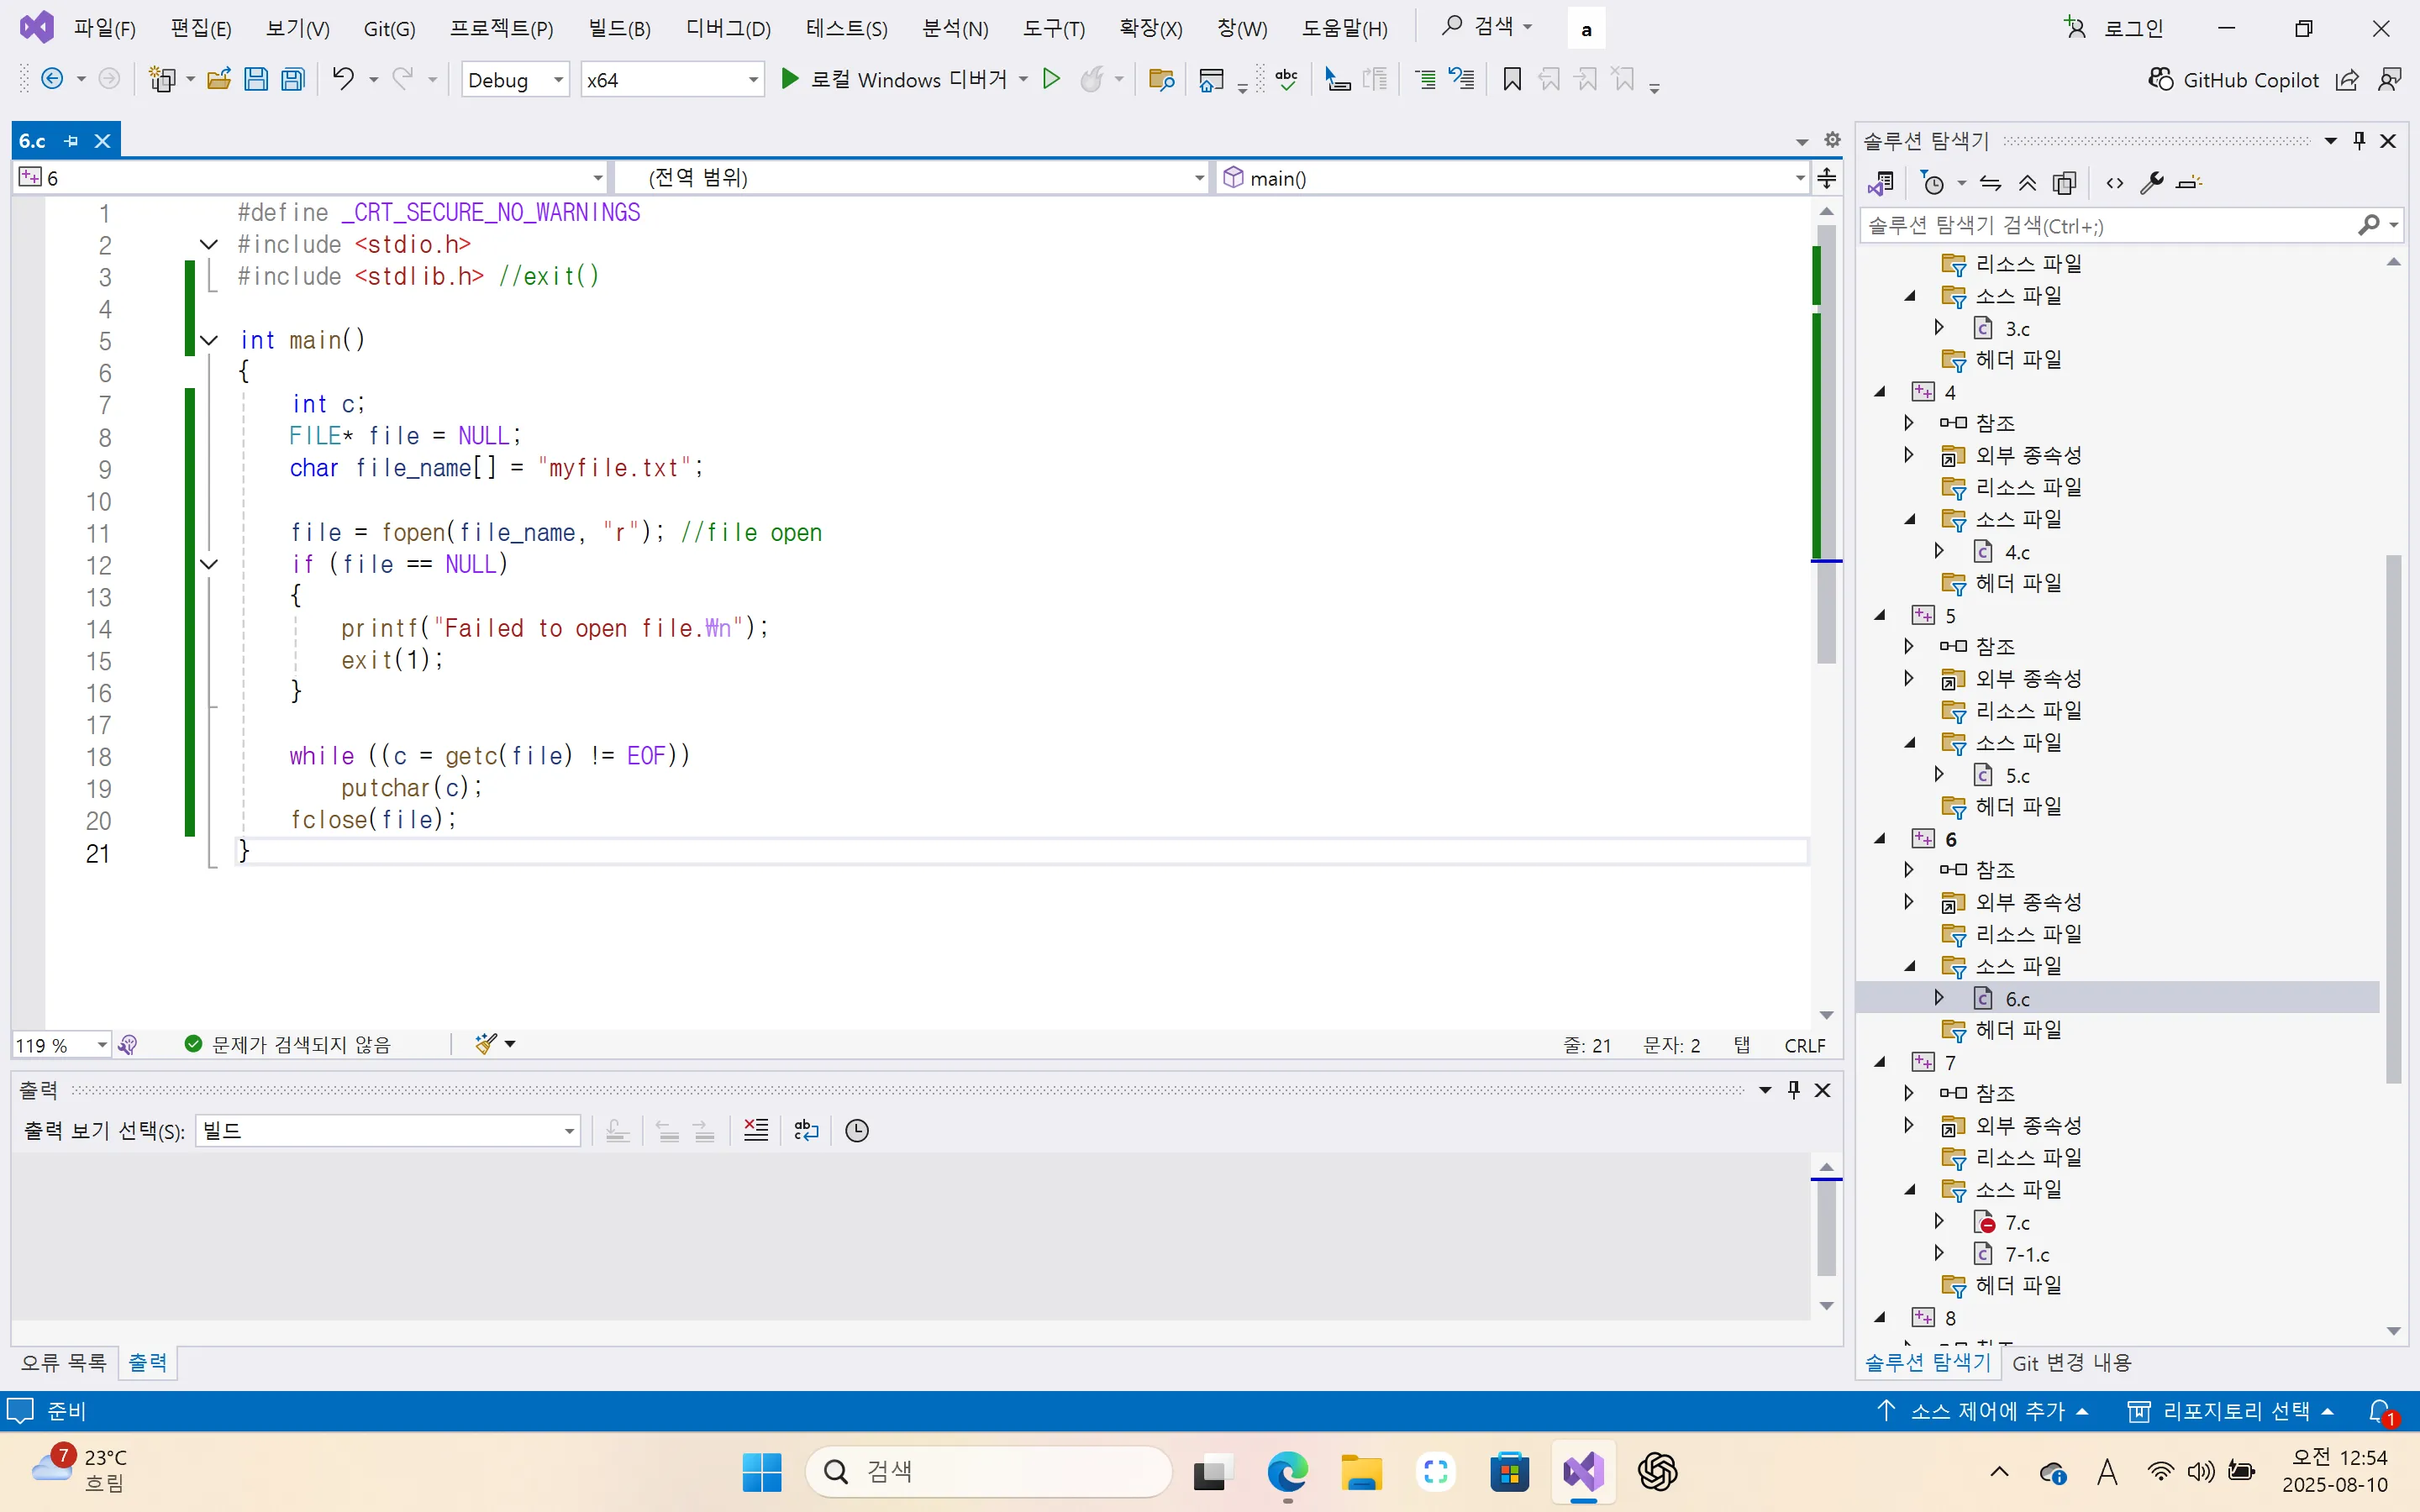Image resolution: width=2420 pixels, height=1512 pixels.
Task: Collapse the main() function fold chevron
Action: click(x=209, y=340)
